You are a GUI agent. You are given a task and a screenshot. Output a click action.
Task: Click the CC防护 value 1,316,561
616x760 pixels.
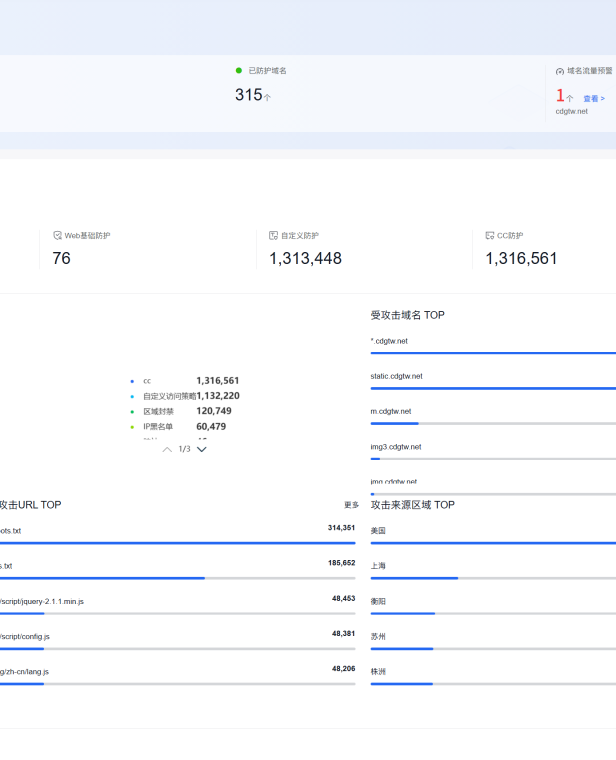(x=521, y=258)
